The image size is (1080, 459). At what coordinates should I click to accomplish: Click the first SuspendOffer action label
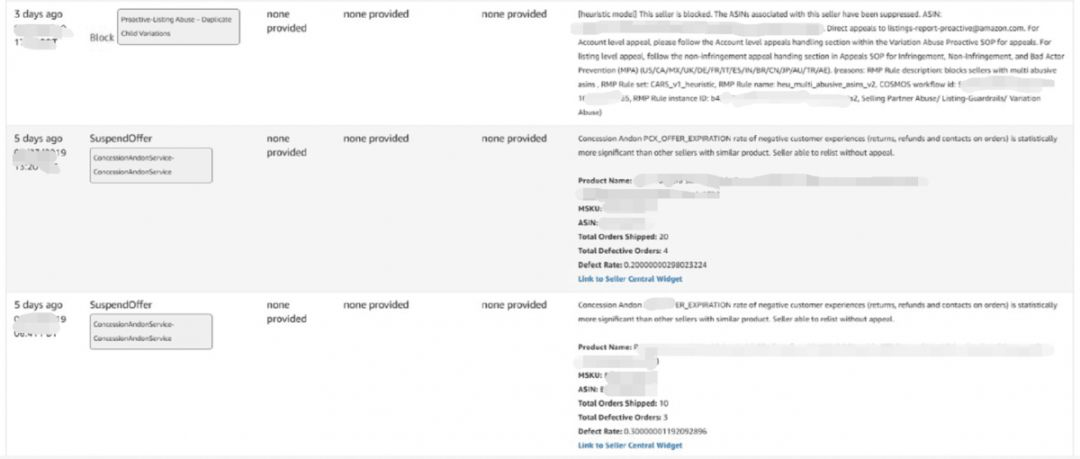(x=121, y=138)
